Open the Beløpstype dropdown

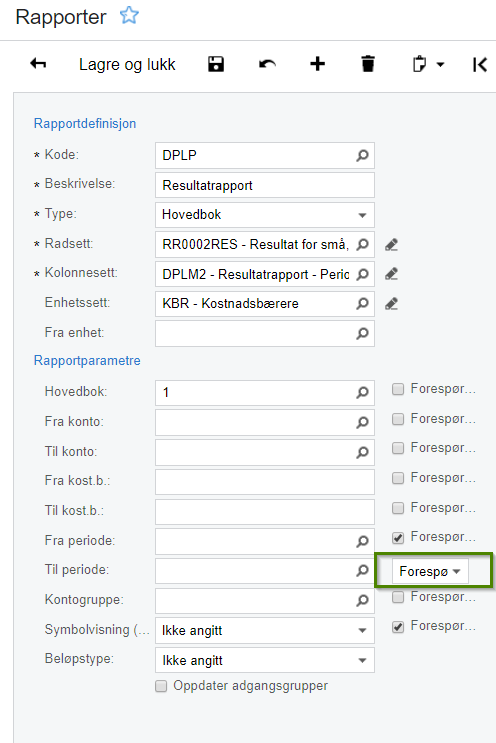click(265, 660)
